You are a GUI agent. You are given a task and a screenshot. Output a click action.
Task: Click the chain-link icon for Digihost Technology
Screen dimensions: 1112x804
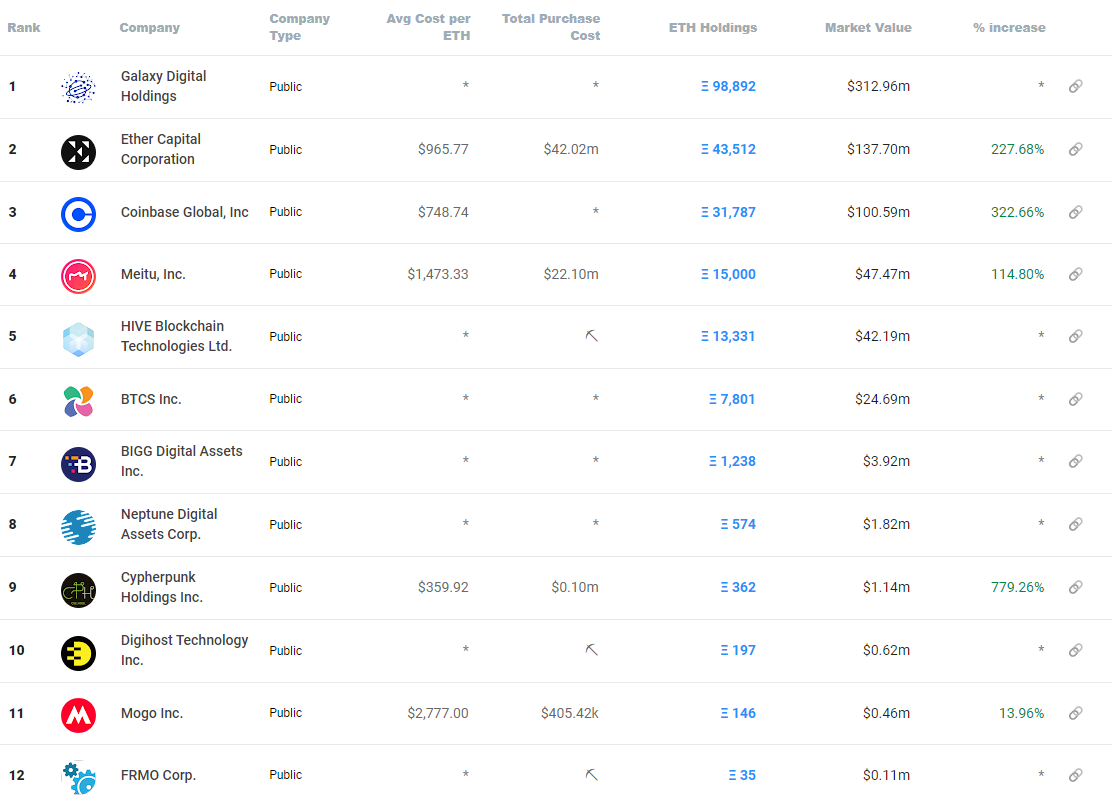tap(1075, 650)
